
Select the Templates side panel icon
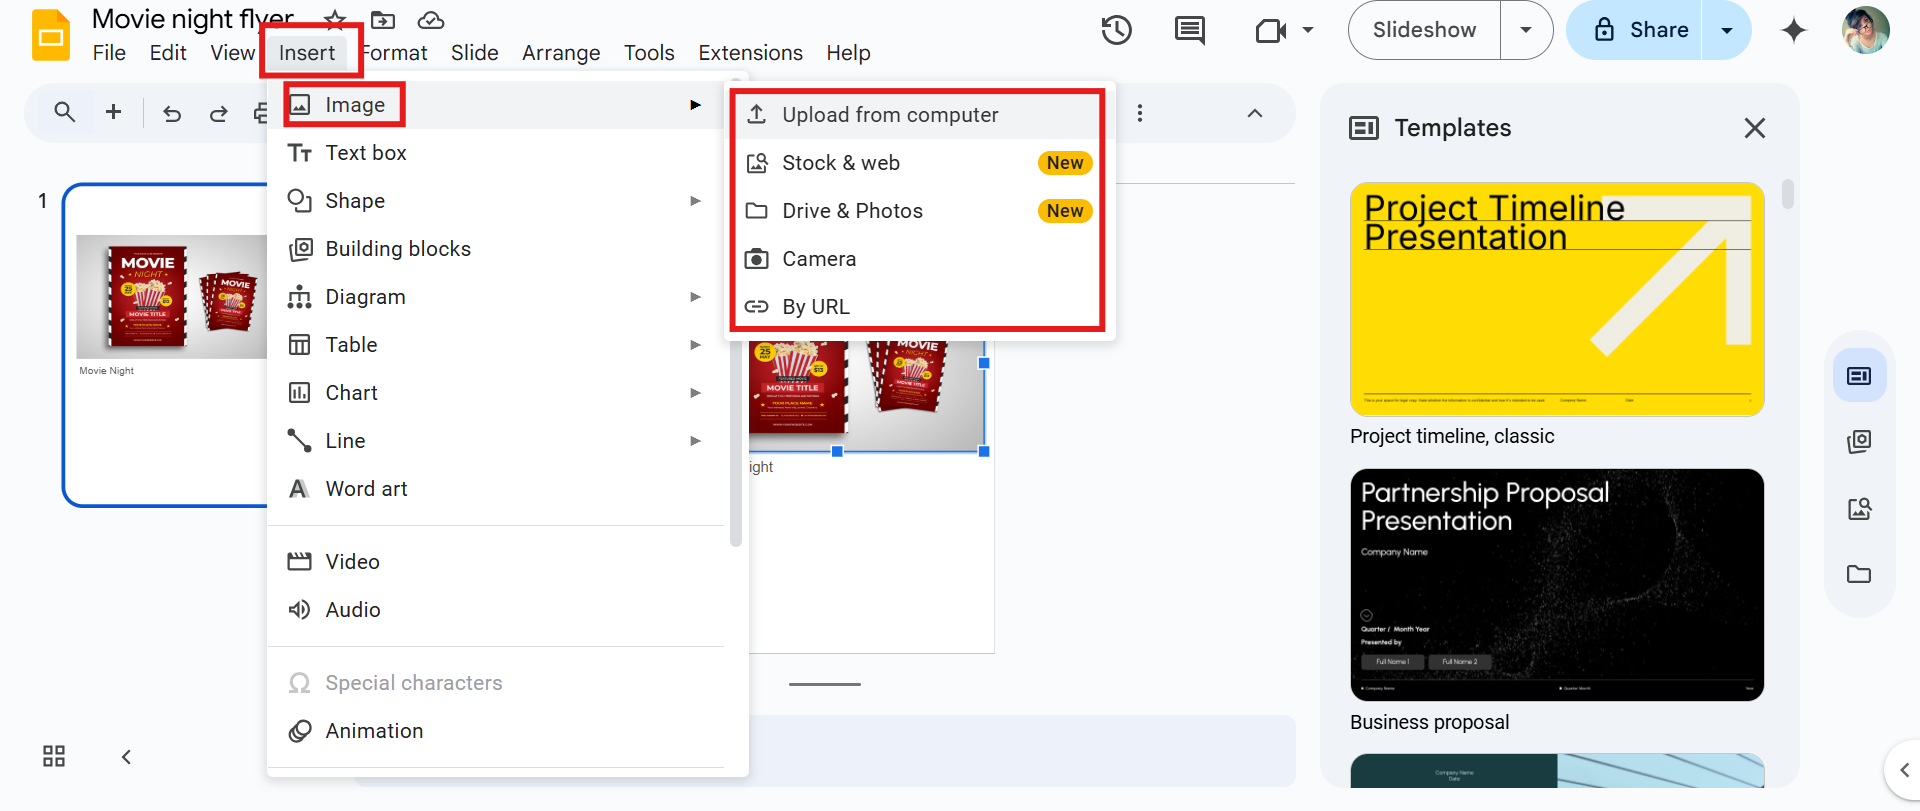1859,376
